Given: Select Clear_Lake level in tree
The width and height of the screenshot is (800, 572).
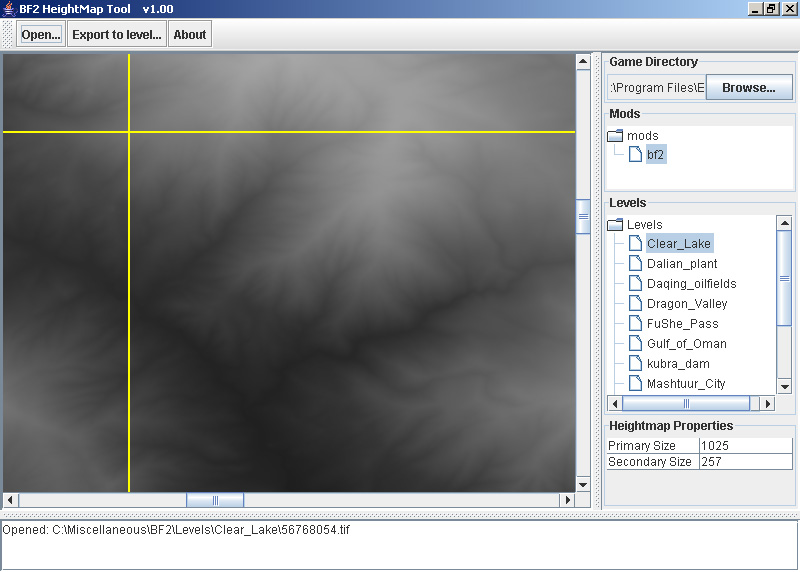Looking at the screenshot, I should click(678, 244).
